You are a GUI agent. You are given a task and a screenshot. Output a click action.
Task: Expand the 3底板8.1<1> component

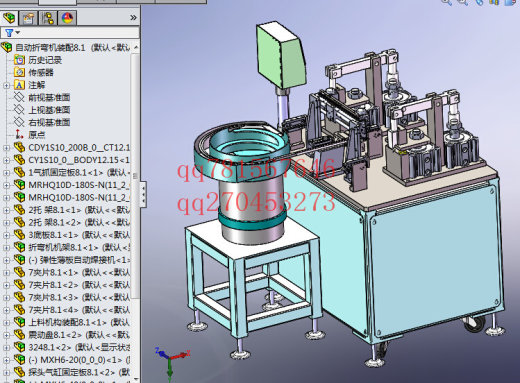(x=6, y=235)
